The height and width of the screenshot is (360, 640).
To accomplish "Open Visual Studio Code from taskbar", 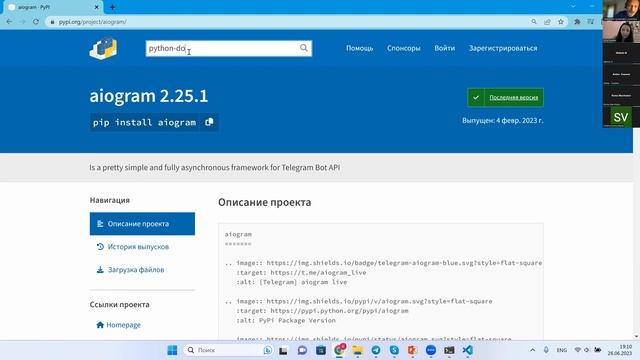I will tap(468, 350).
